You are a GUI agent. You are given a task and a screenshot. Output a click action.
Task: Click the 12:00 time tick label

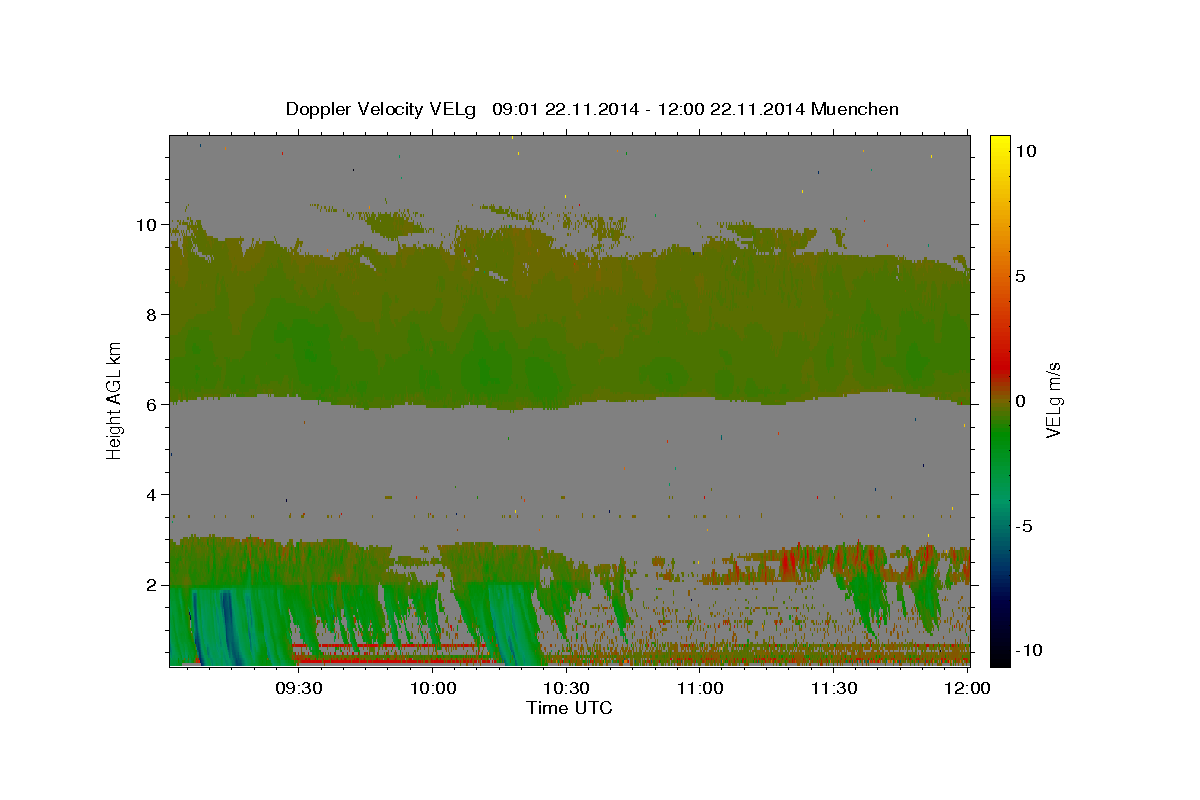[967, 688]
